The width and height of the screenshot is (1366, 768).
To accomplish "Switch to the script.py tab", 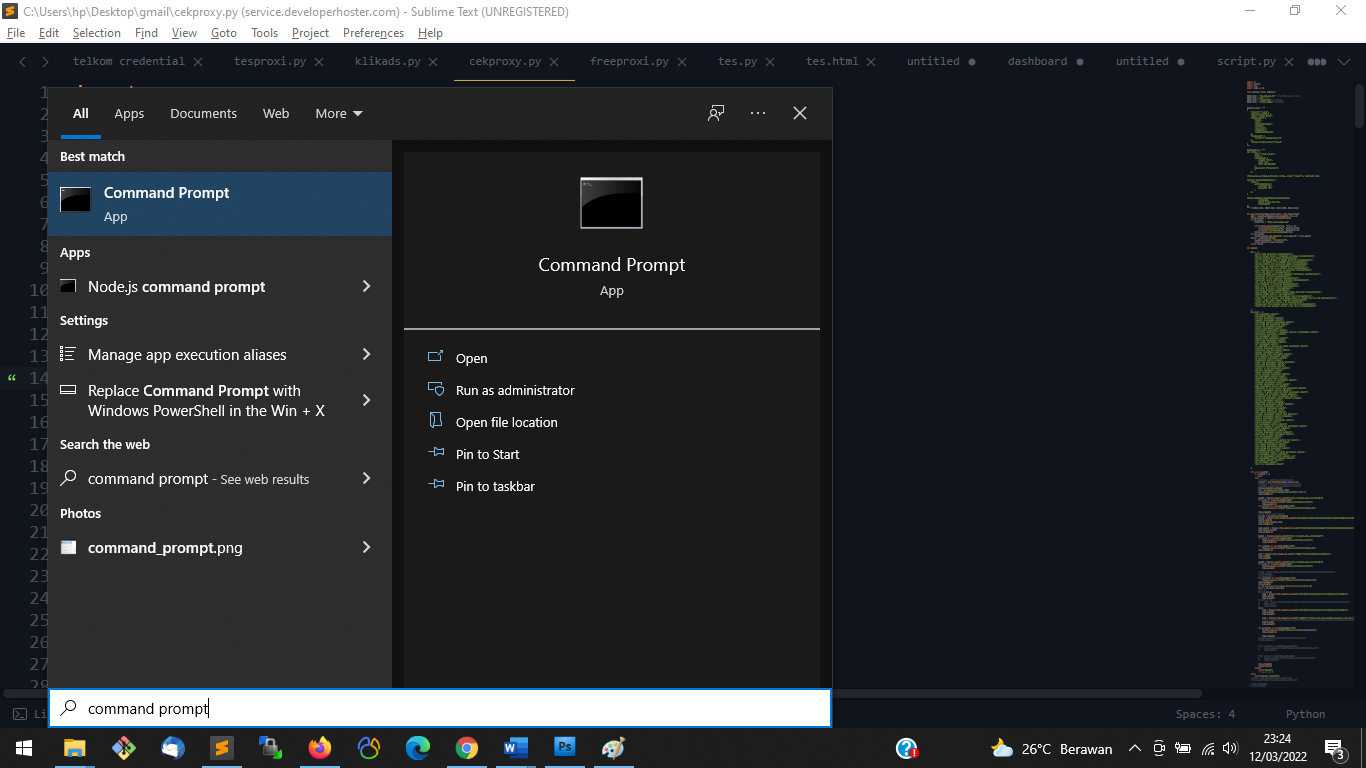I will (x=1246, y=61).
